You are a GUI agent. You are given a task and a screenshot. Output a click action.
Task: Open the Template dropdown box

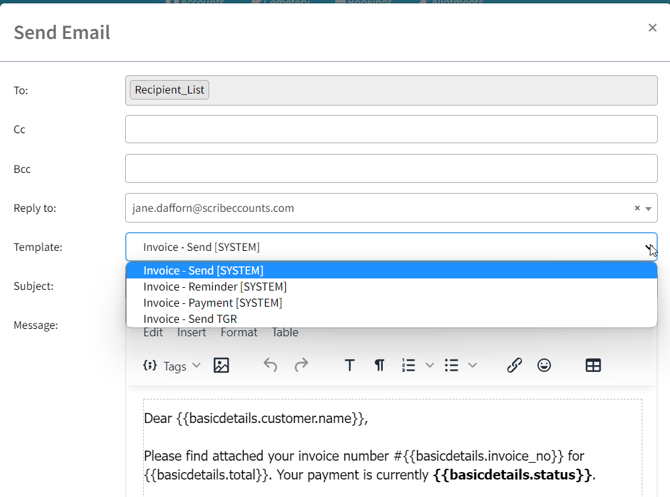coord(391,247)
